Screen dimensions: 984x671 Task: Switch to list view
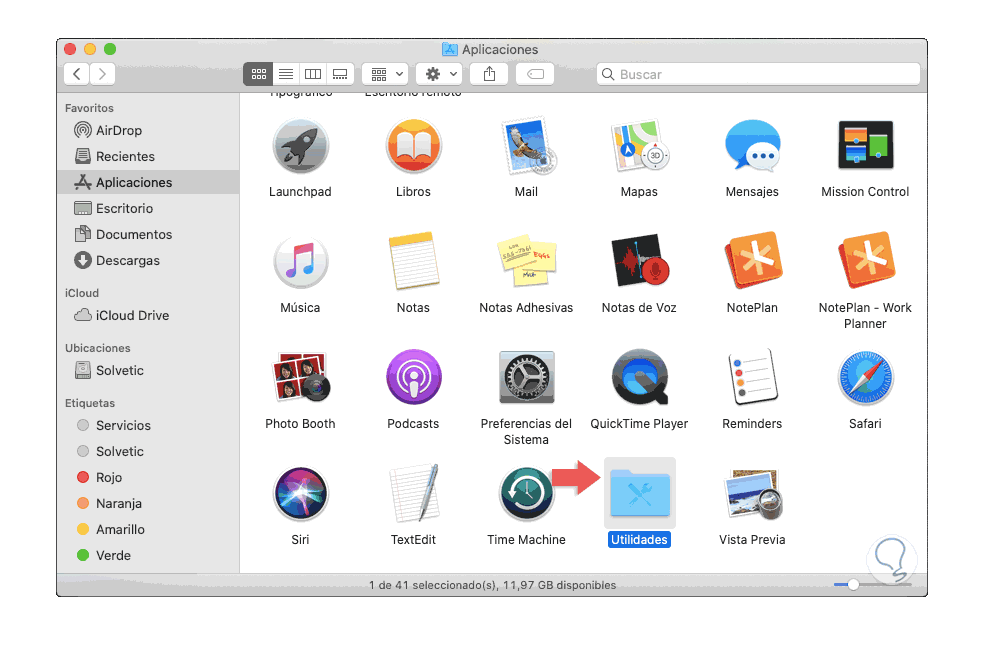[x=286, y=74]
